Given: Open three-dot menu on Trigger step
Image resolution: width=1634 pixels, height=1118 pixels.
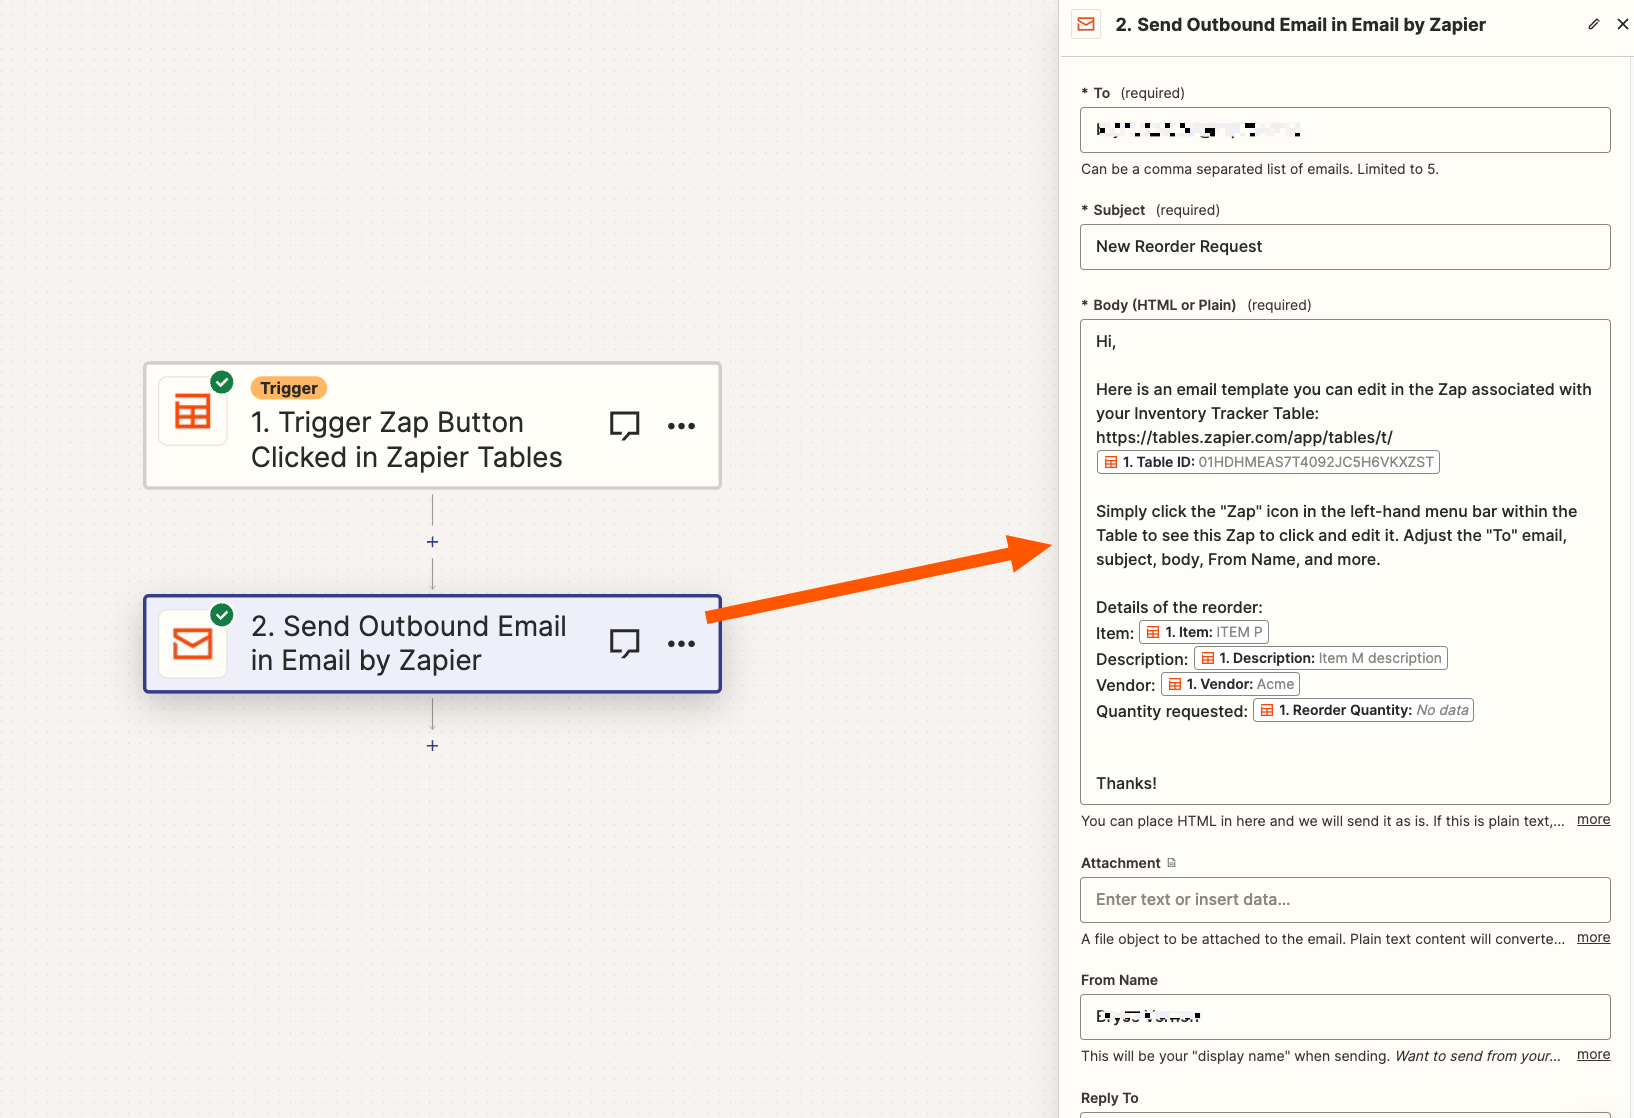Looking at the screenshot, I should [x=681, y=426].
